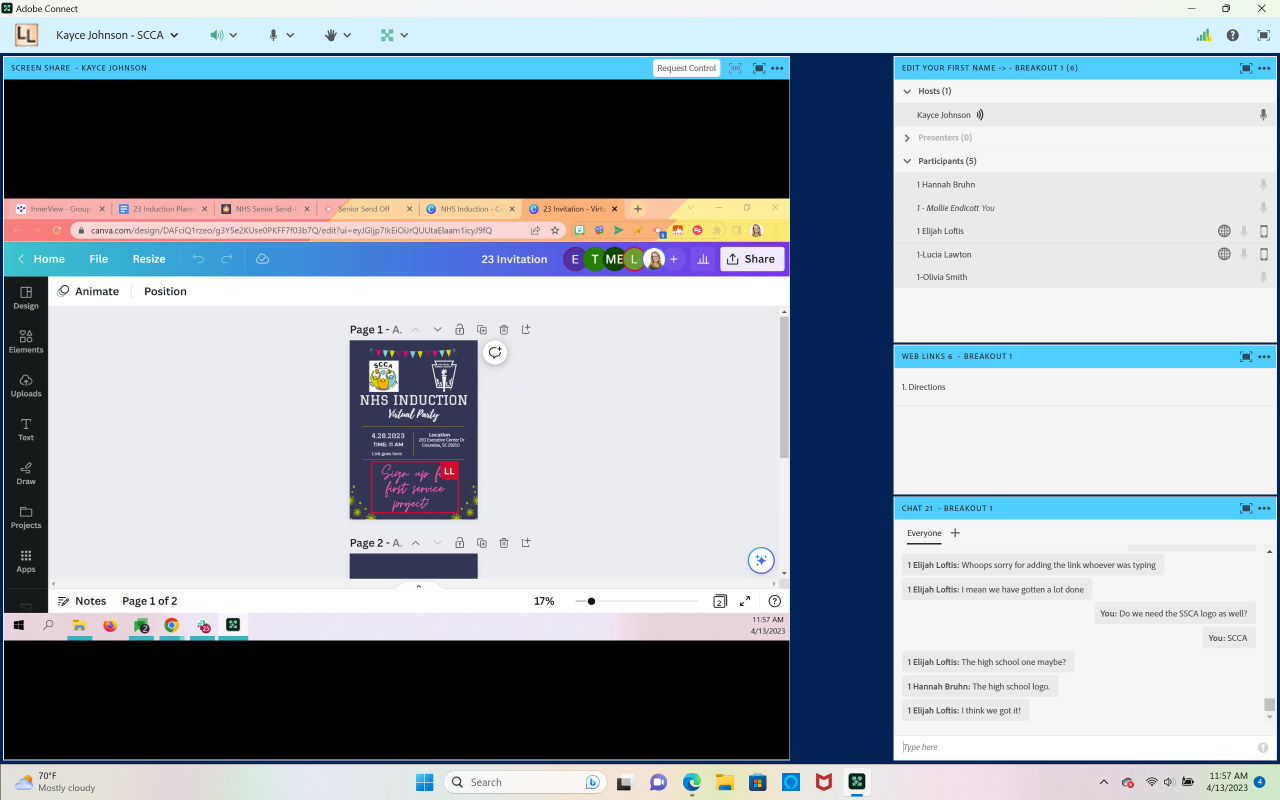
Task: Check the connection status bars icon
Action: tap(1204, 35)
